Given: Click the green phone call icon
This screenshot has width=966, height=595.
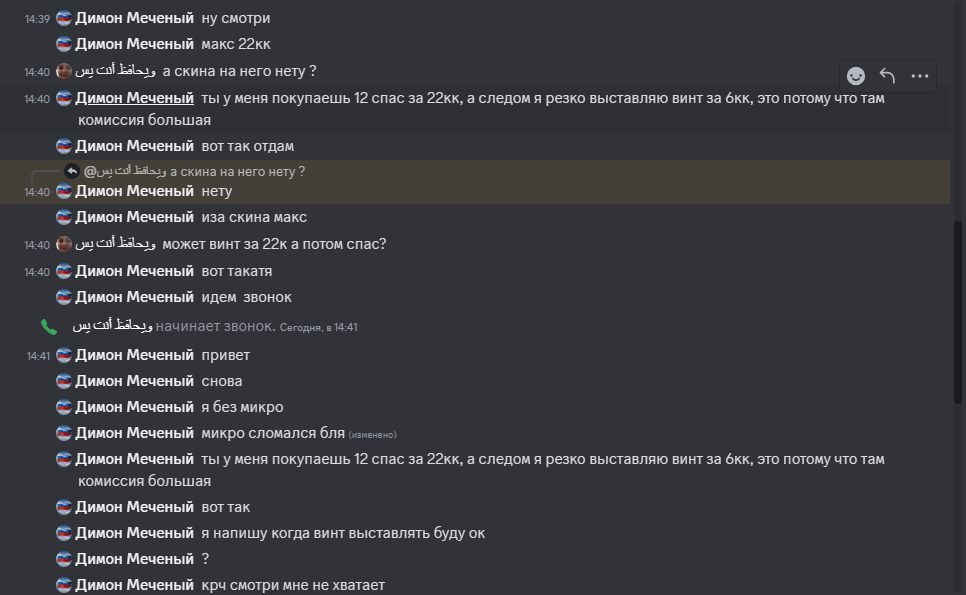Looking at the screenshot, I should pos(48,327).
